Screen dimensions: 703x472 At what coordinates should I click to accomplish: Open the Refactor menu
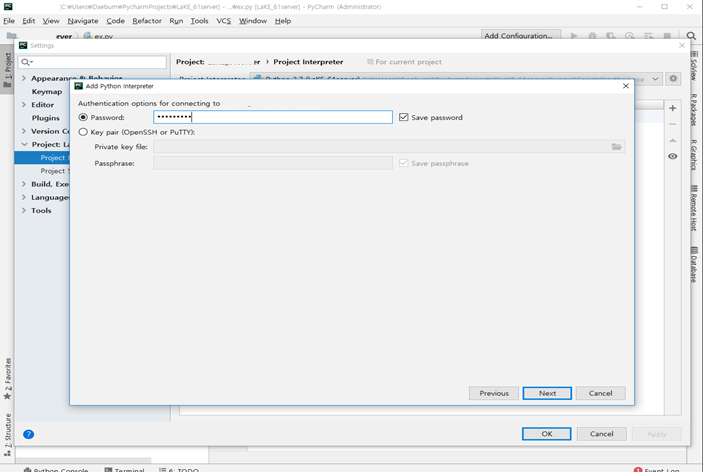[x=147, y=21]
